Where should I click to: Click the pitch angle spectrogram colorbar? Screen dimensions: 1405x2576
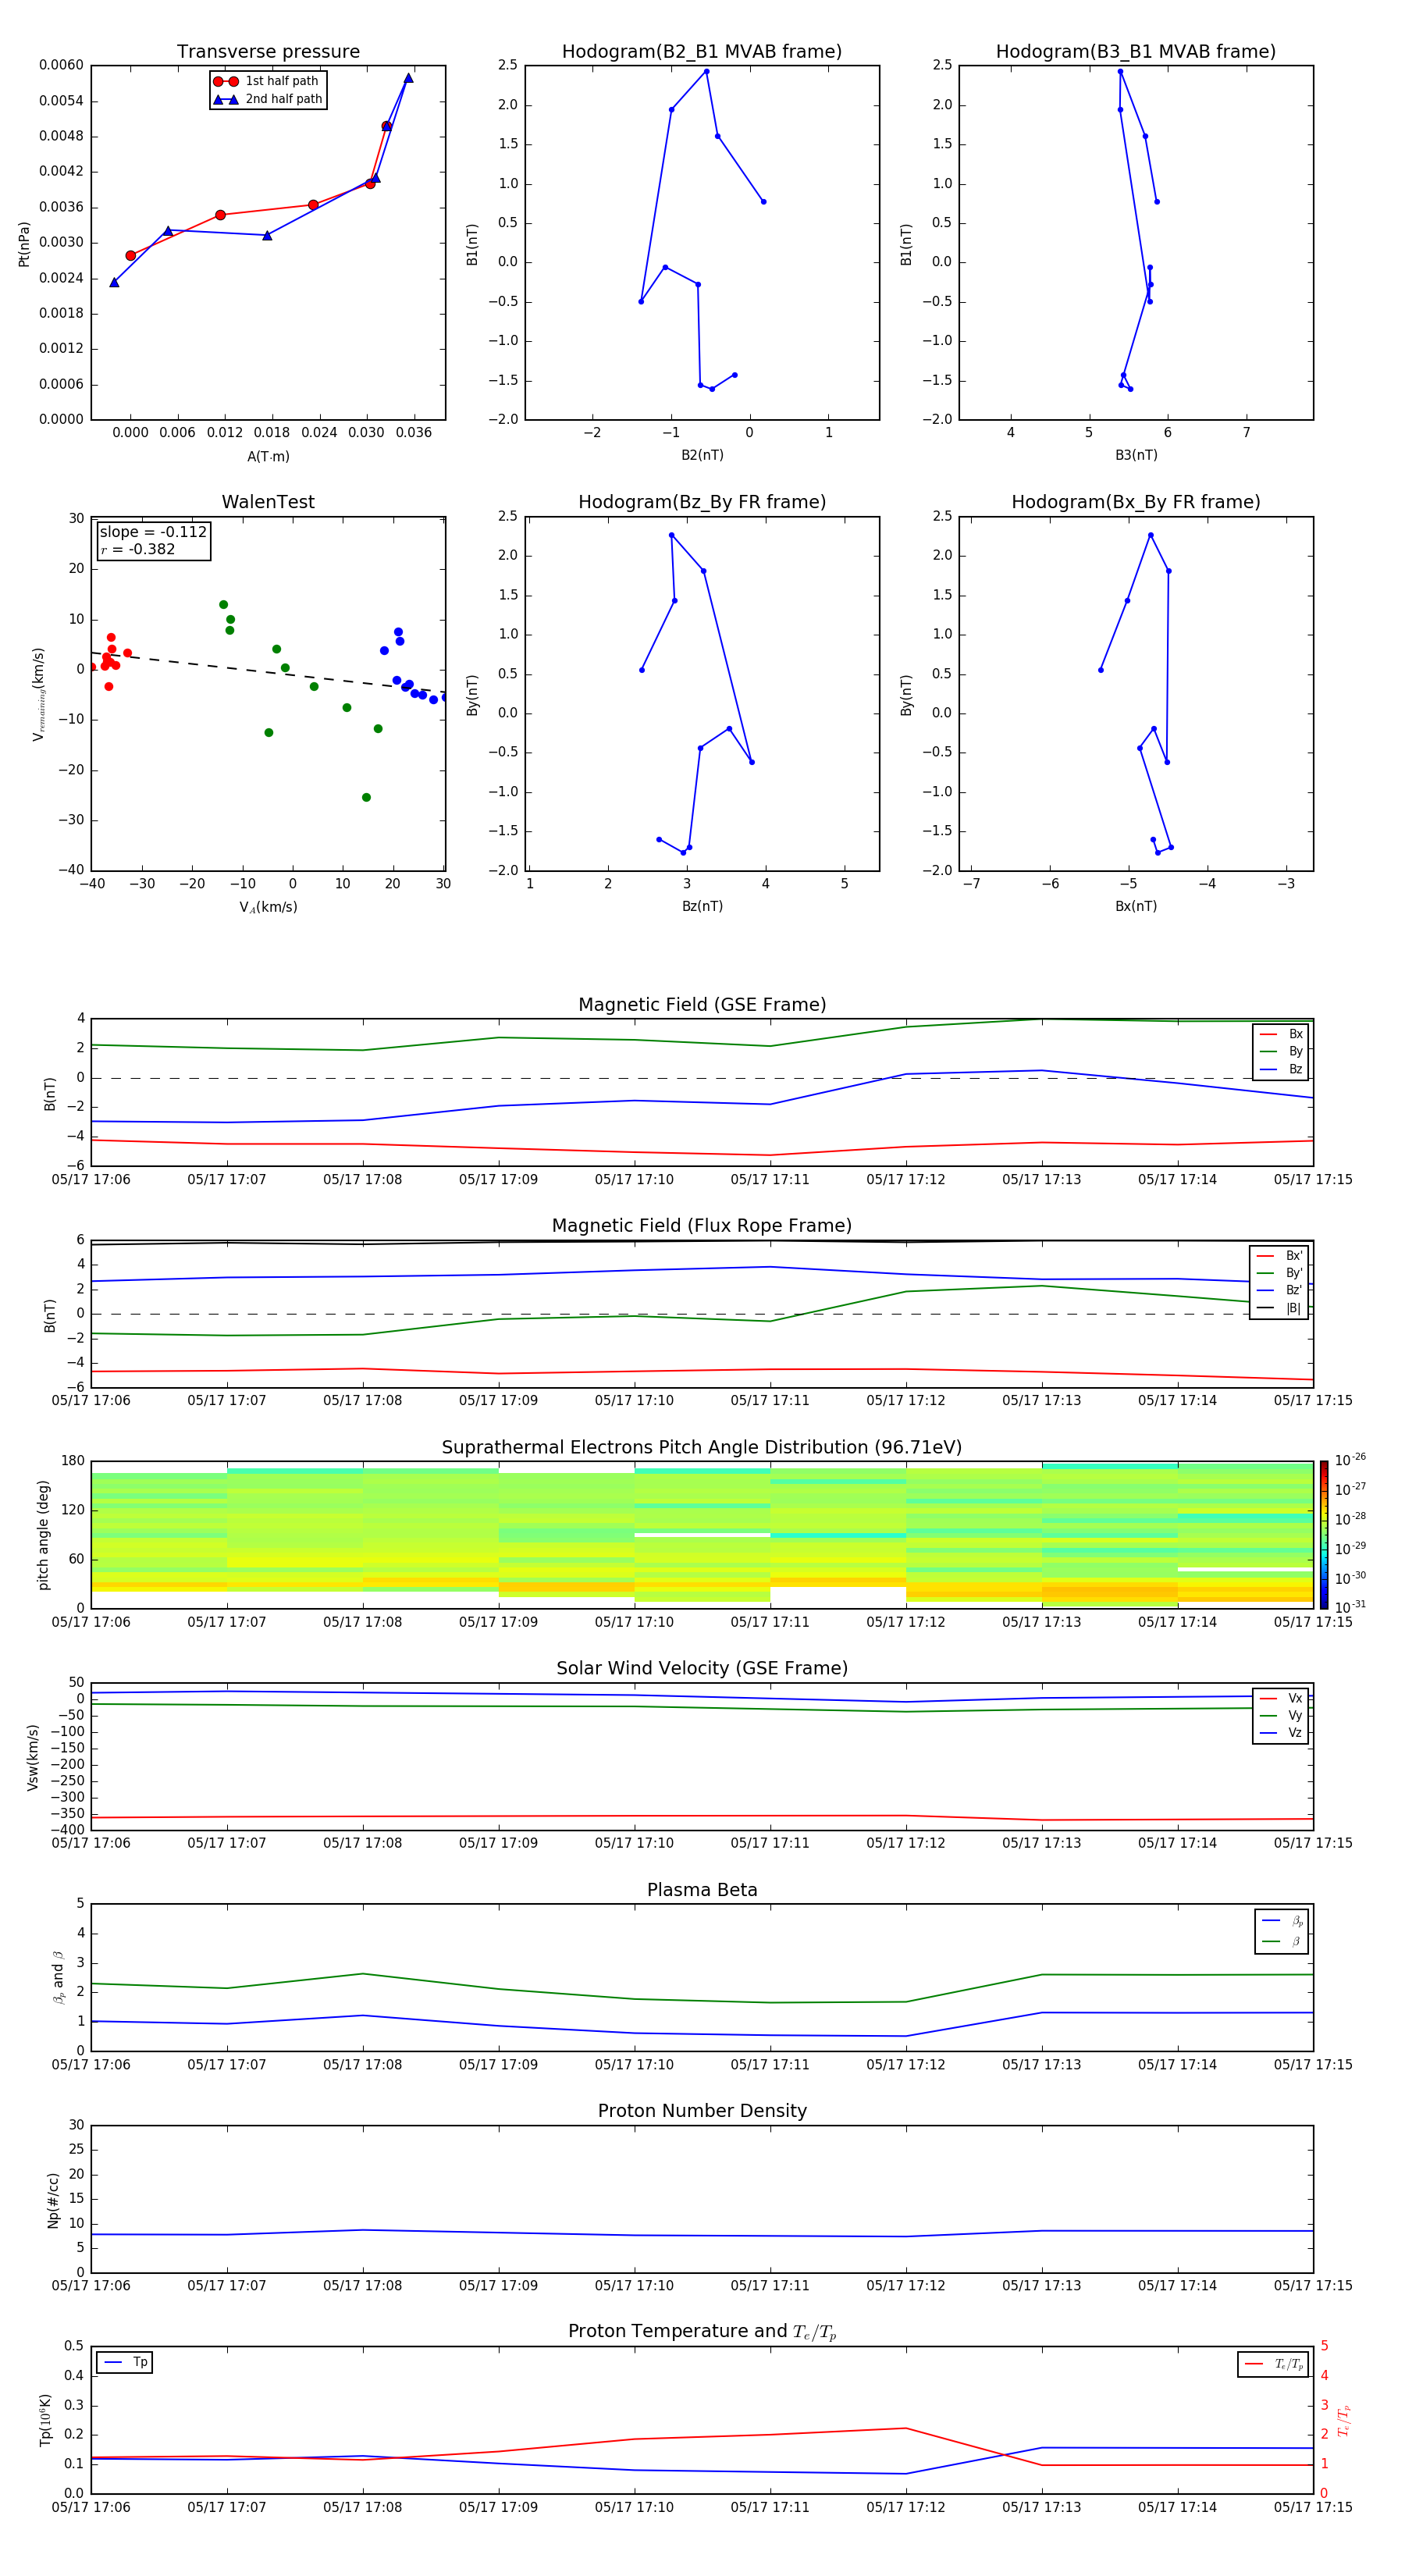1324,1535
